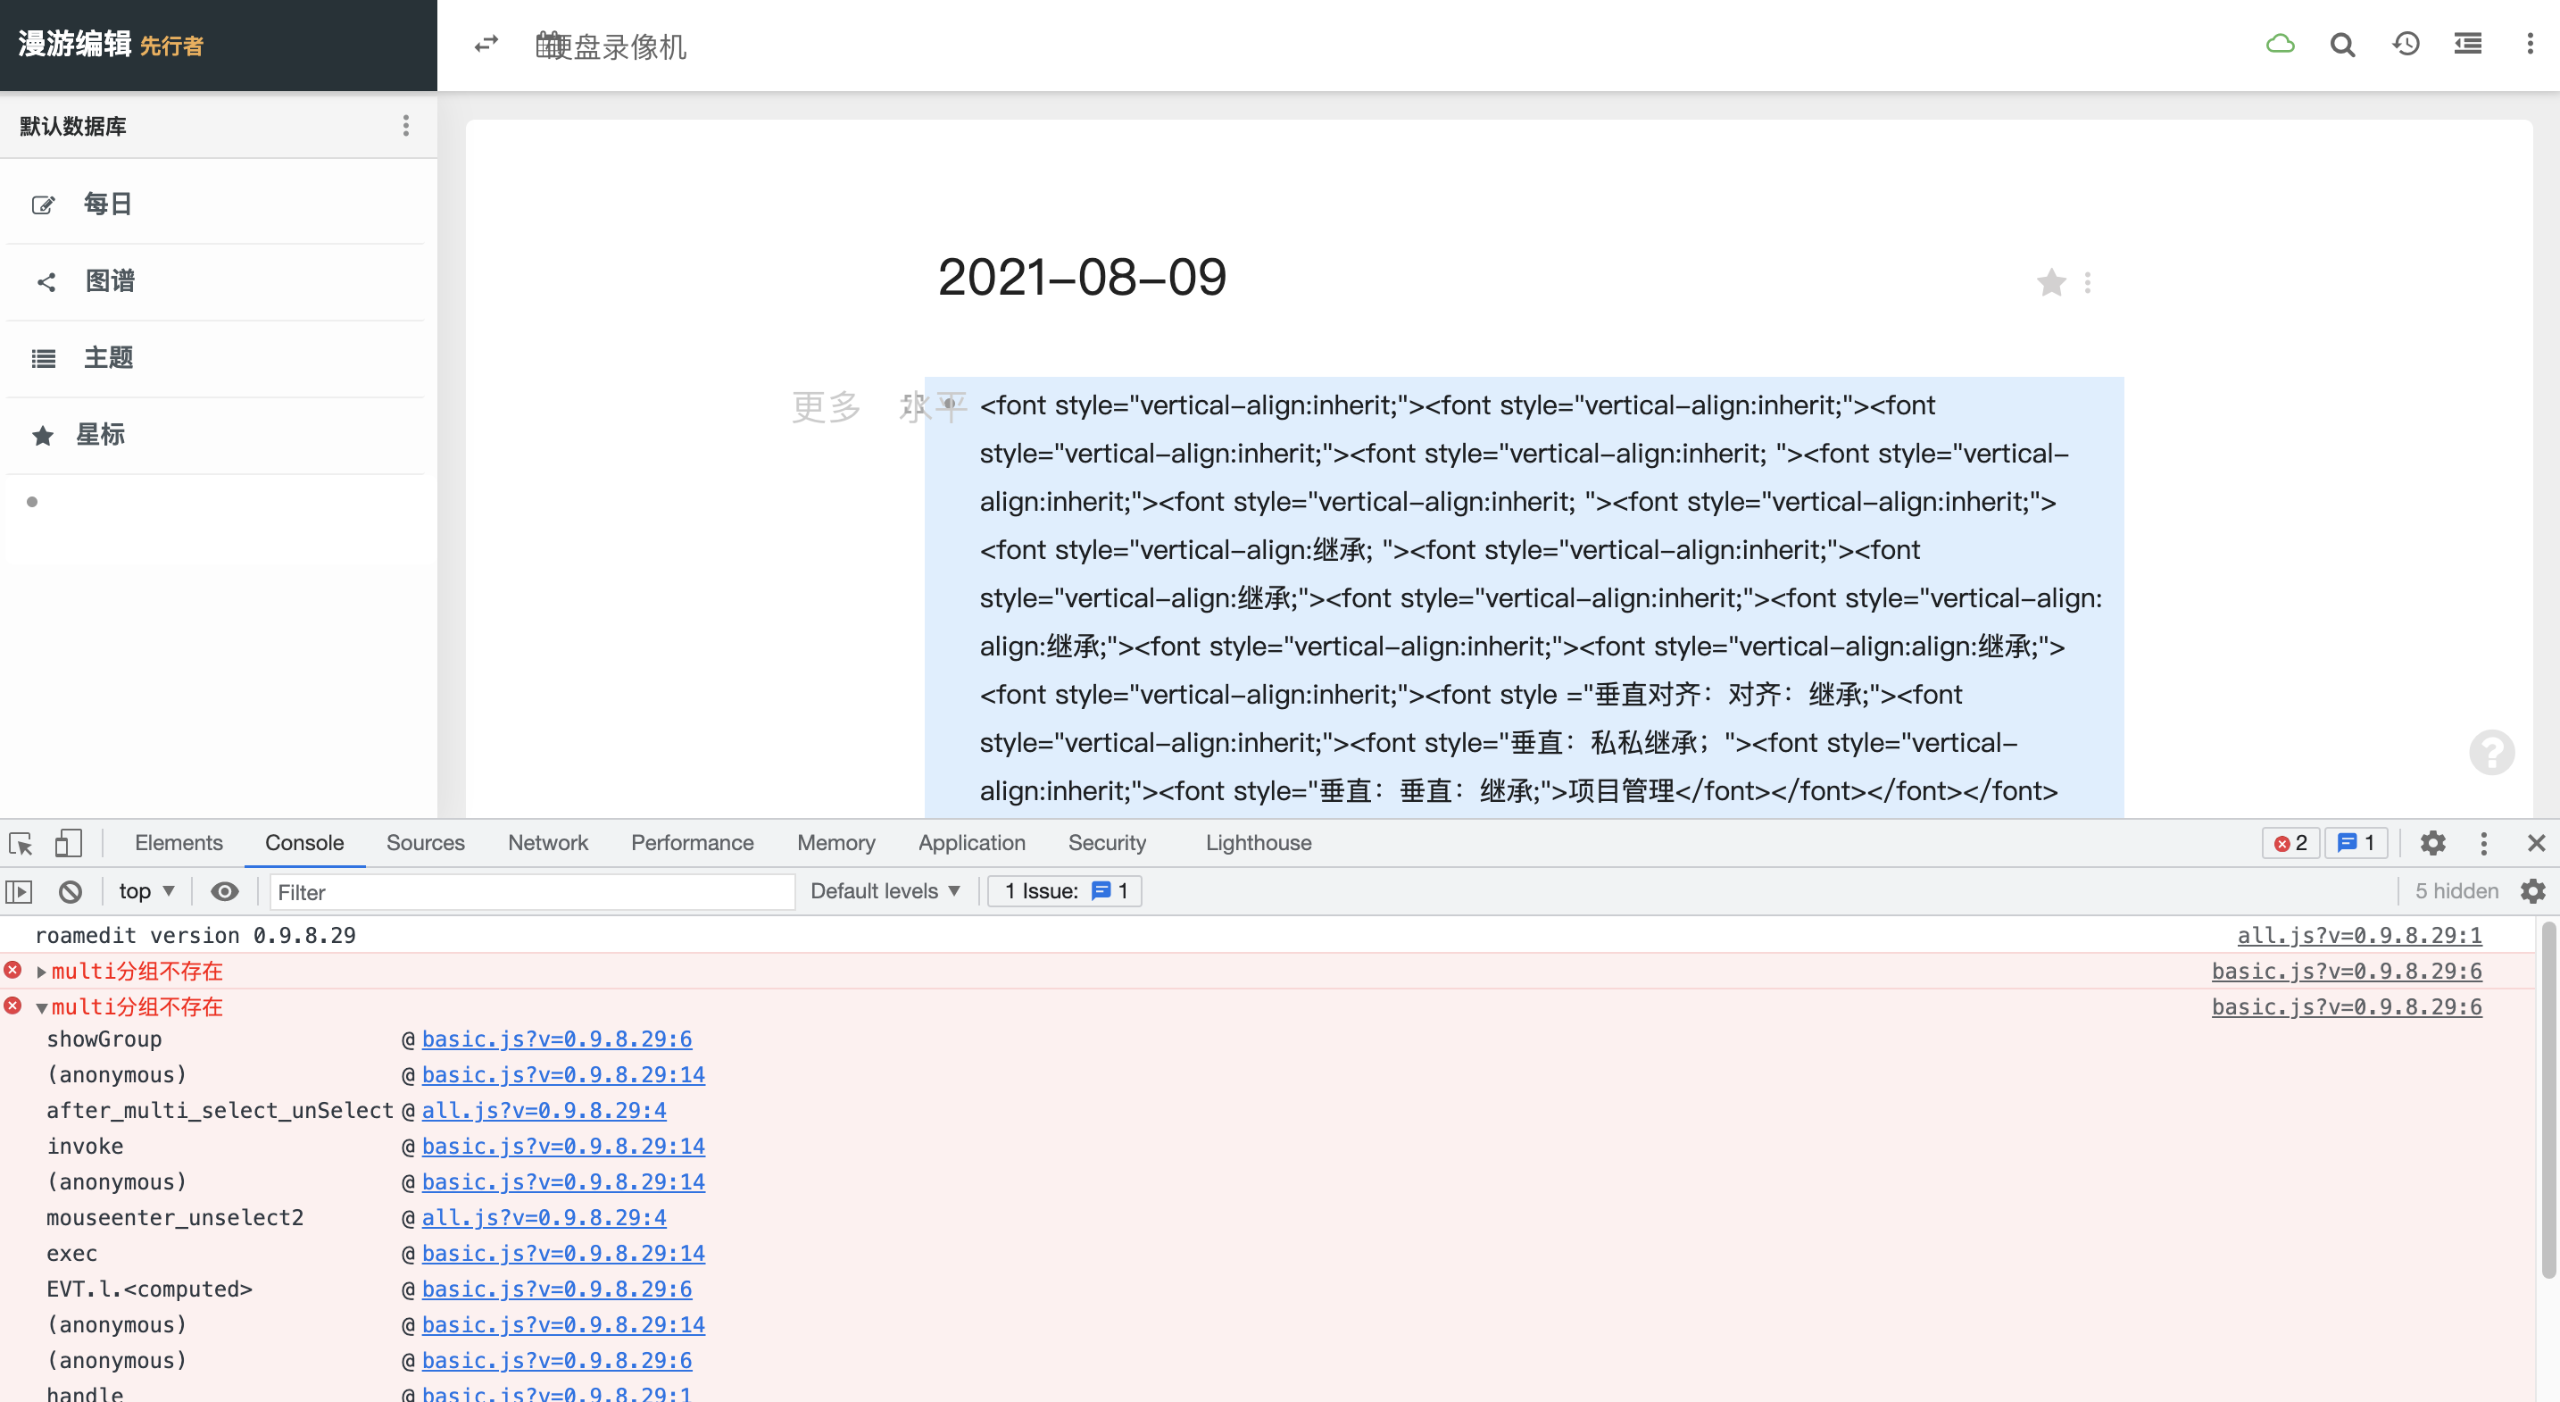Star the 2021-08-09 page
Viewport: 2560px width, 1402px height.
coord(2052,282)
